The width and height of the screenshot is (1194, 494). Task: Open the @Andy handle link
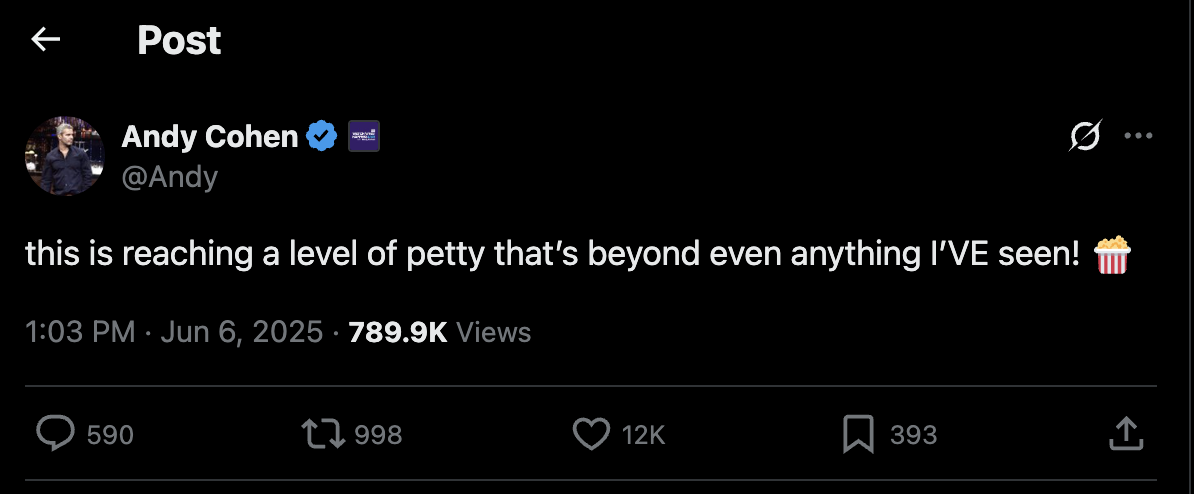(x=169, y=177)
